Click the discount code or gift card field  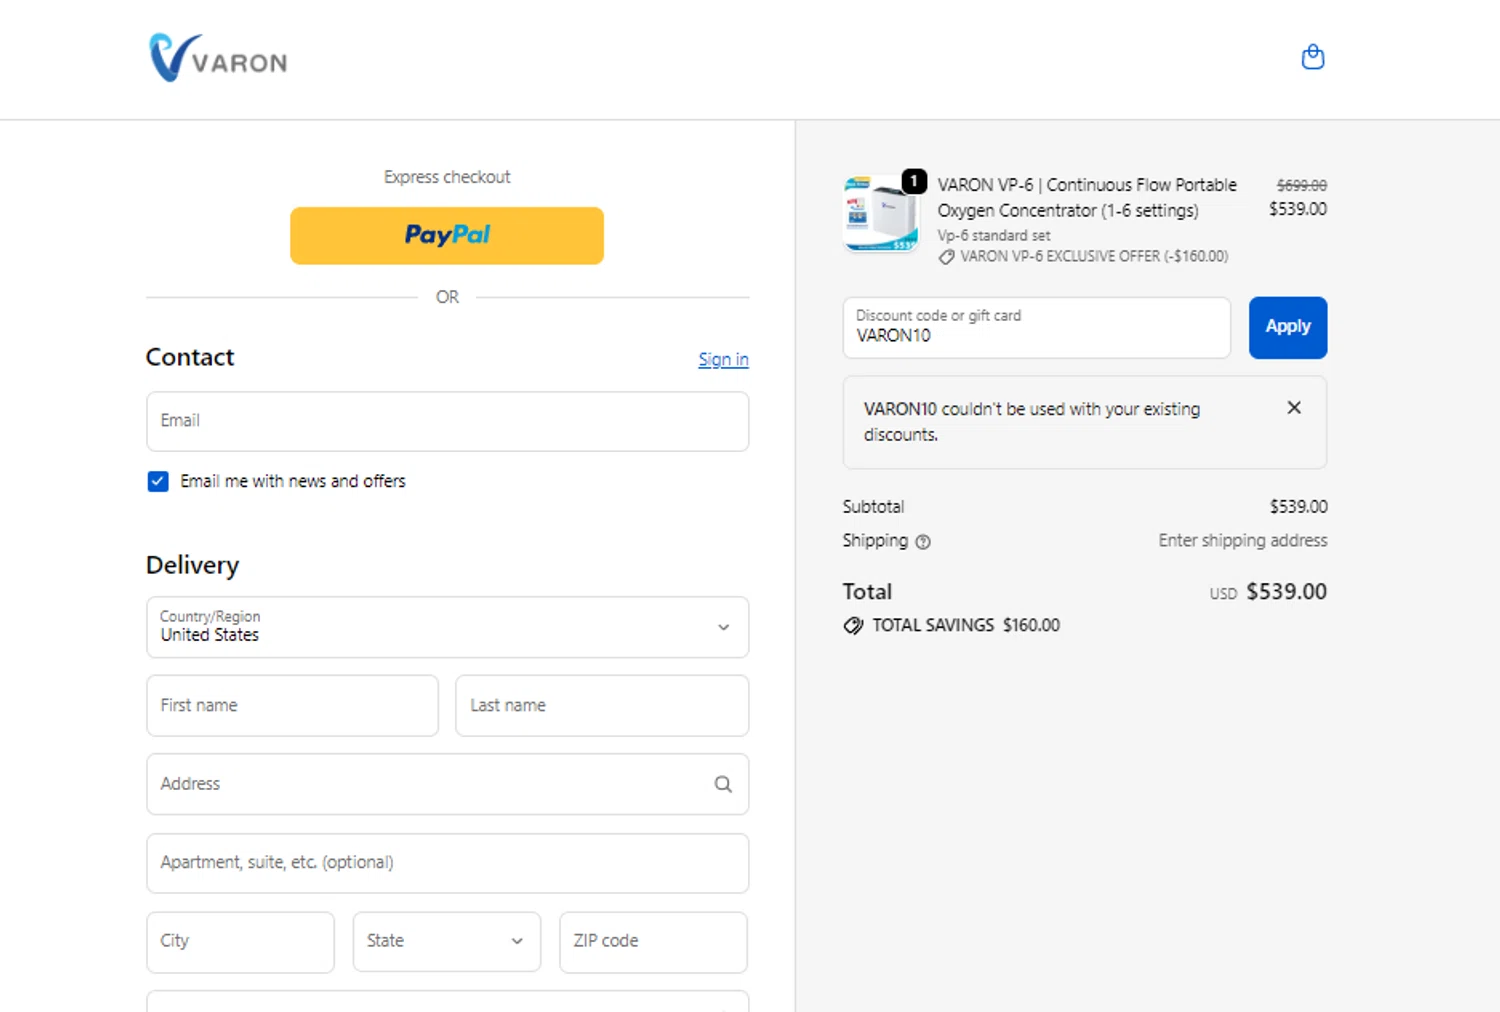1036,327
